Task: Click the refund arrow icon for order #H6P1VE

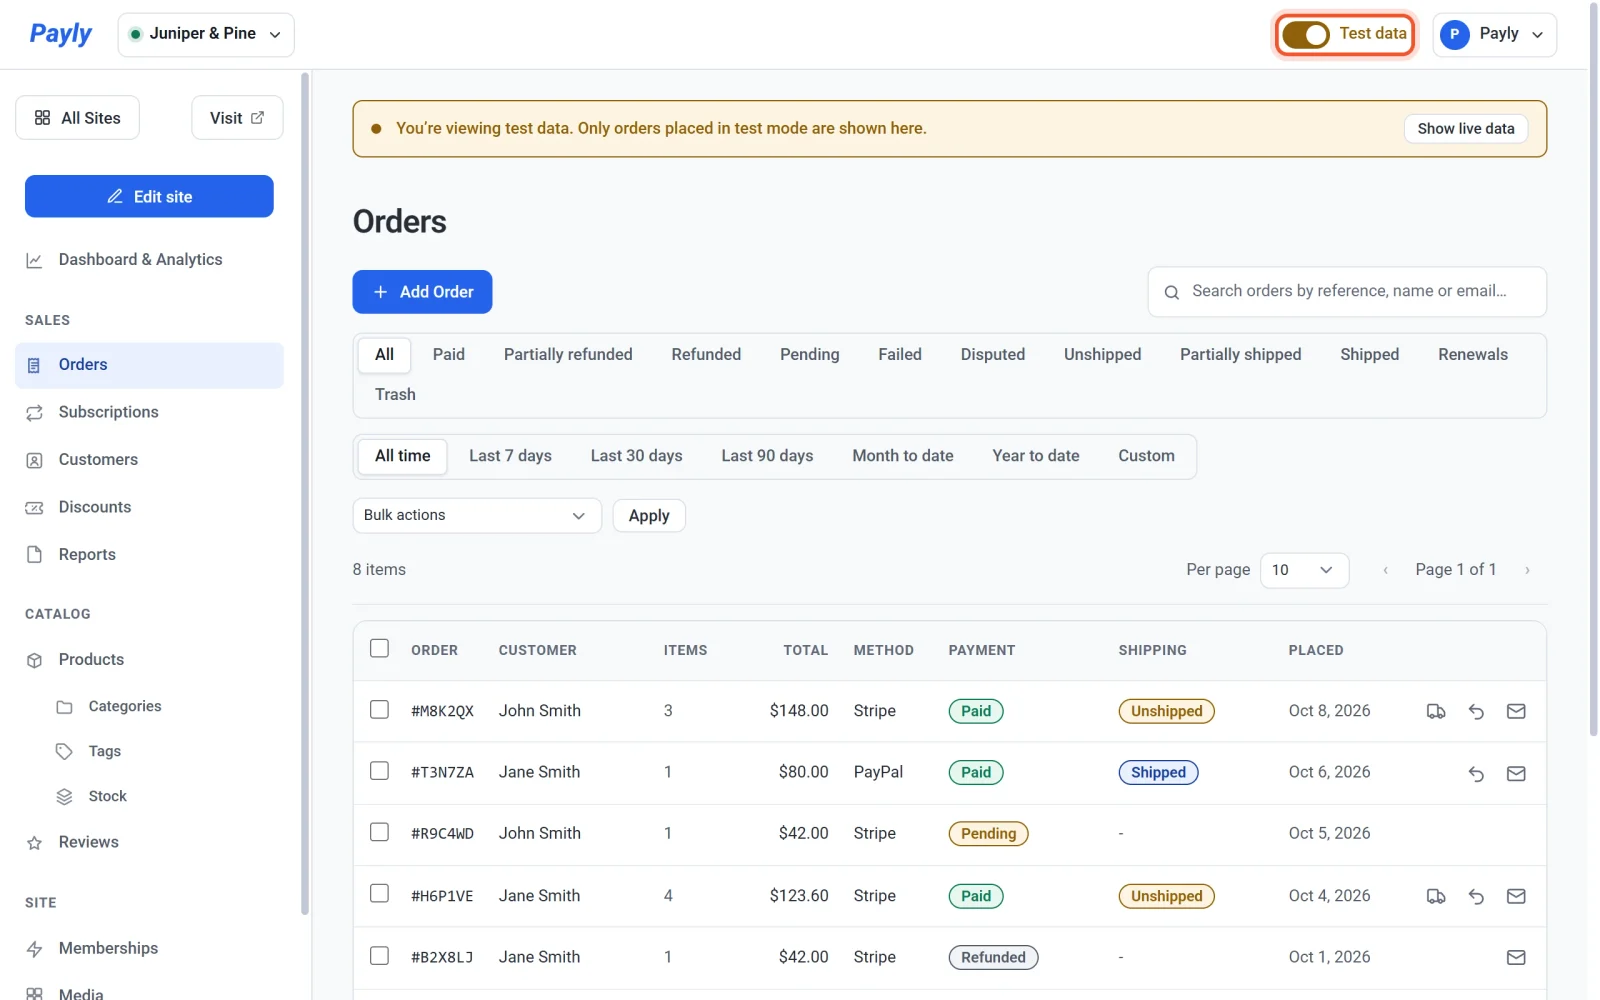Action: tap(1476, 897)
